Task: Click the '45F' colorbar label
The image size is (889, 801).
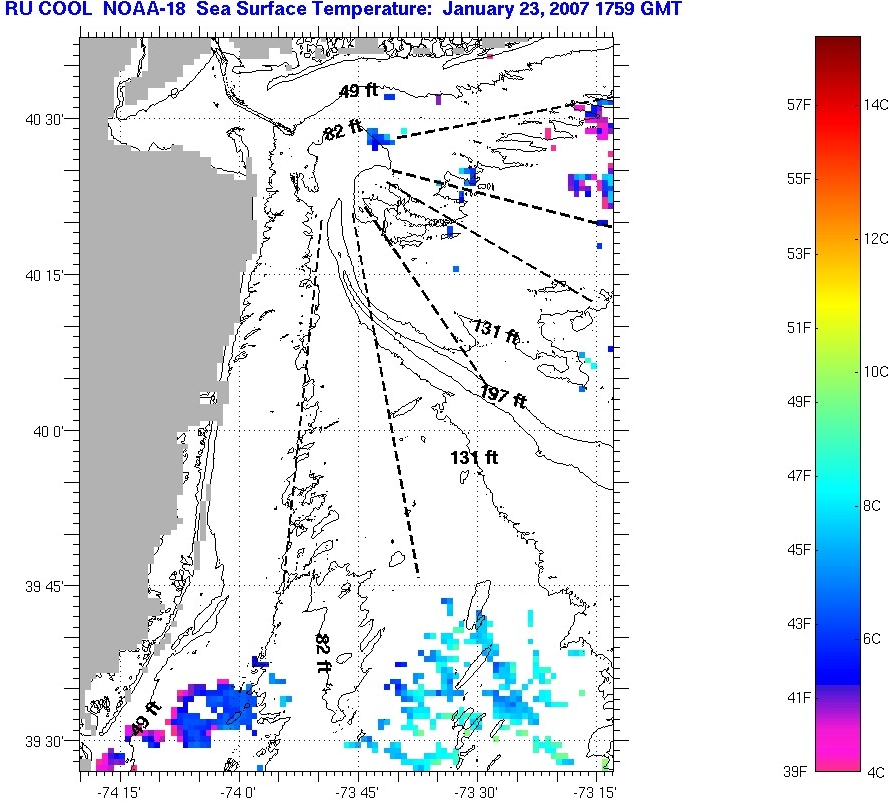Action: [798, 550]
